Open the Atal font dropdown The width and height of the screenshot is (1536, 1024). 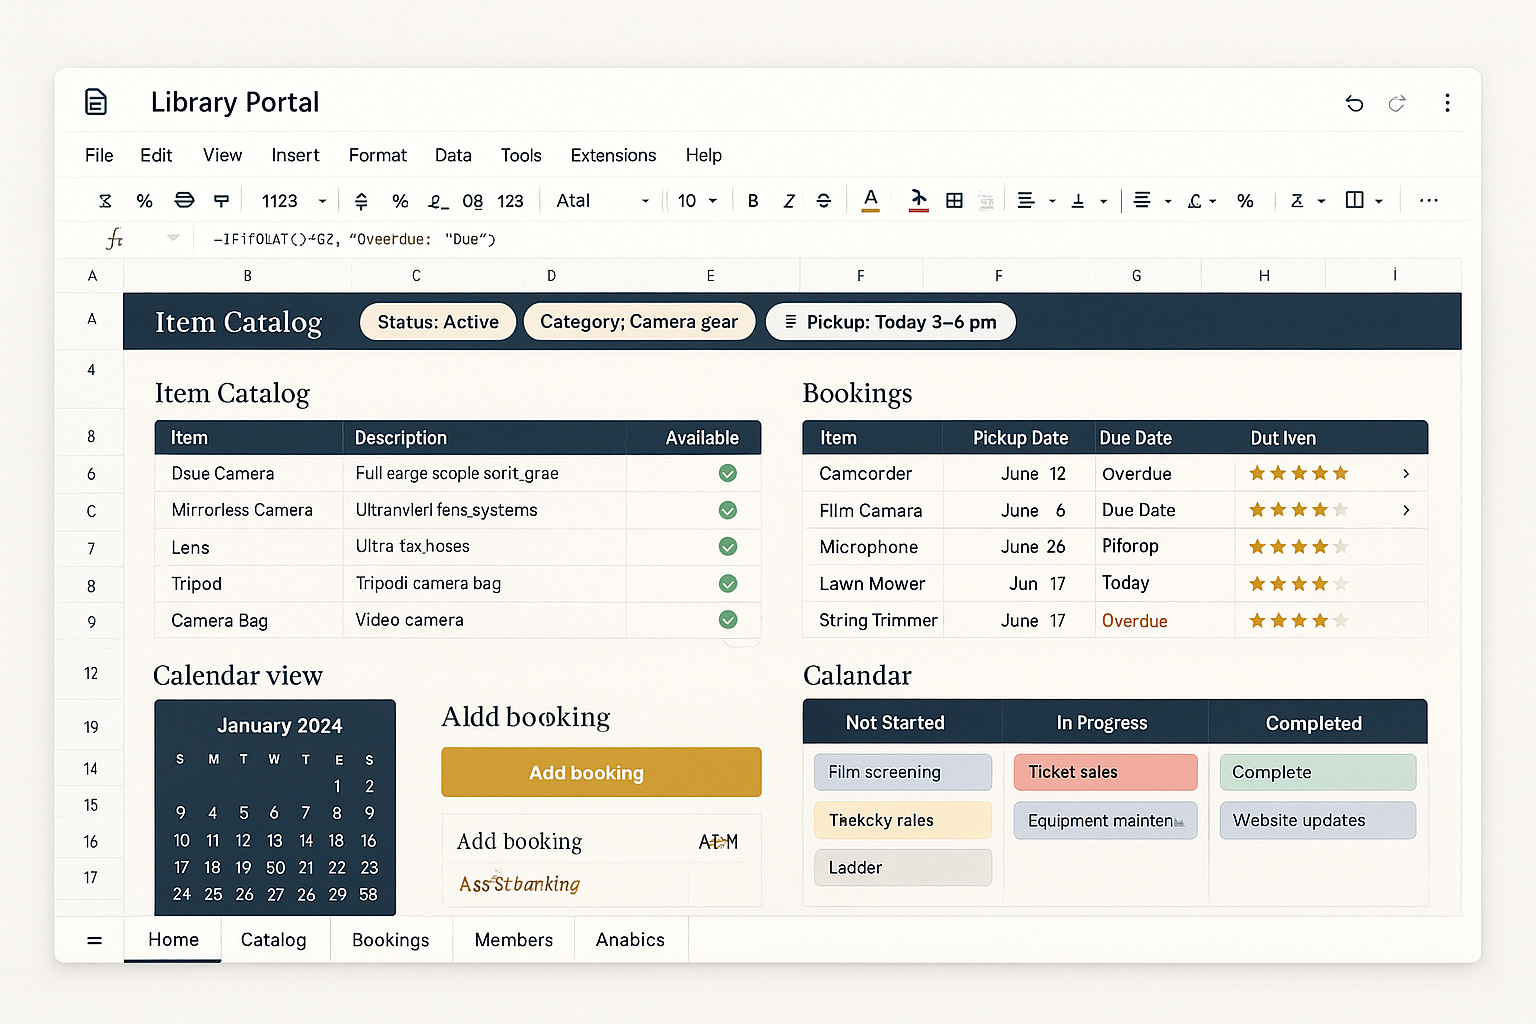pos(602,201)
